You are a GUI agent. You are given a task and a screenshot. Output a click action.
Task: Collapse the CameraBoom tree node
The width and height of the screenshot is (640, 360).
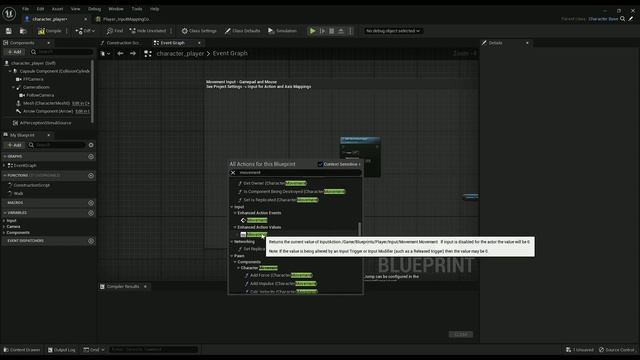13,87
